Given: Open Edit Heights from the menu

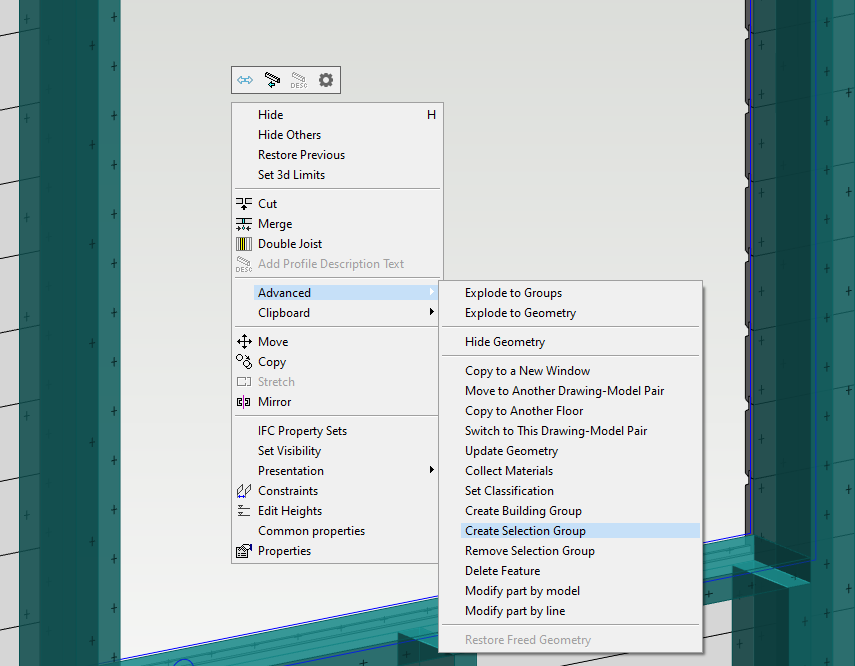Looking at the screenshot, I should 289,511.
